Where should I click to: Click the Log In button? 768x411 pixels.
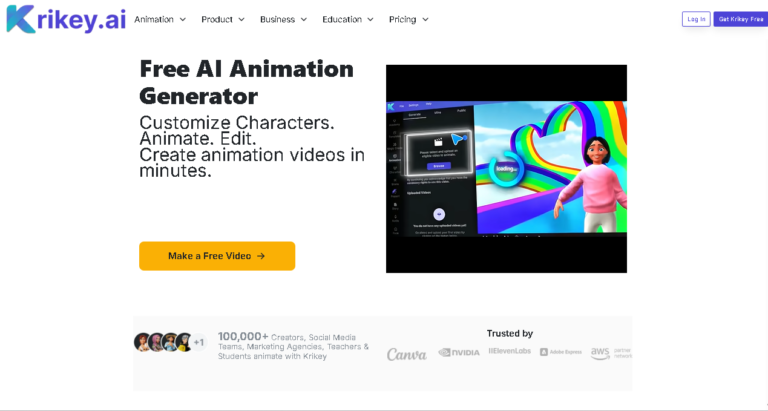696,19
